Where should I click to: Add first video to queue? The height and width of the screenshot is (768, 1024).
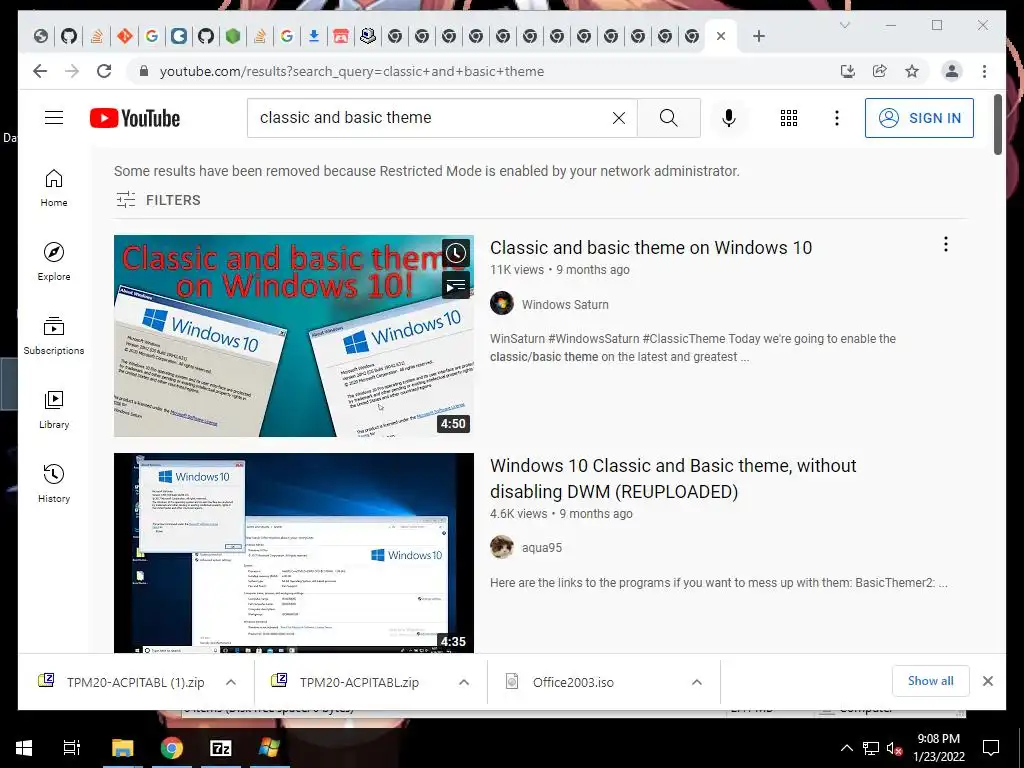pyautogui.click(x=456, y=285)
